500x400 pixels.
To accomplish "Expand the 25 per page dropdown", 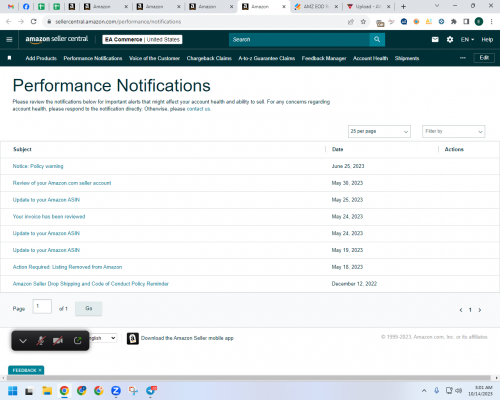I will pos(379,131).
